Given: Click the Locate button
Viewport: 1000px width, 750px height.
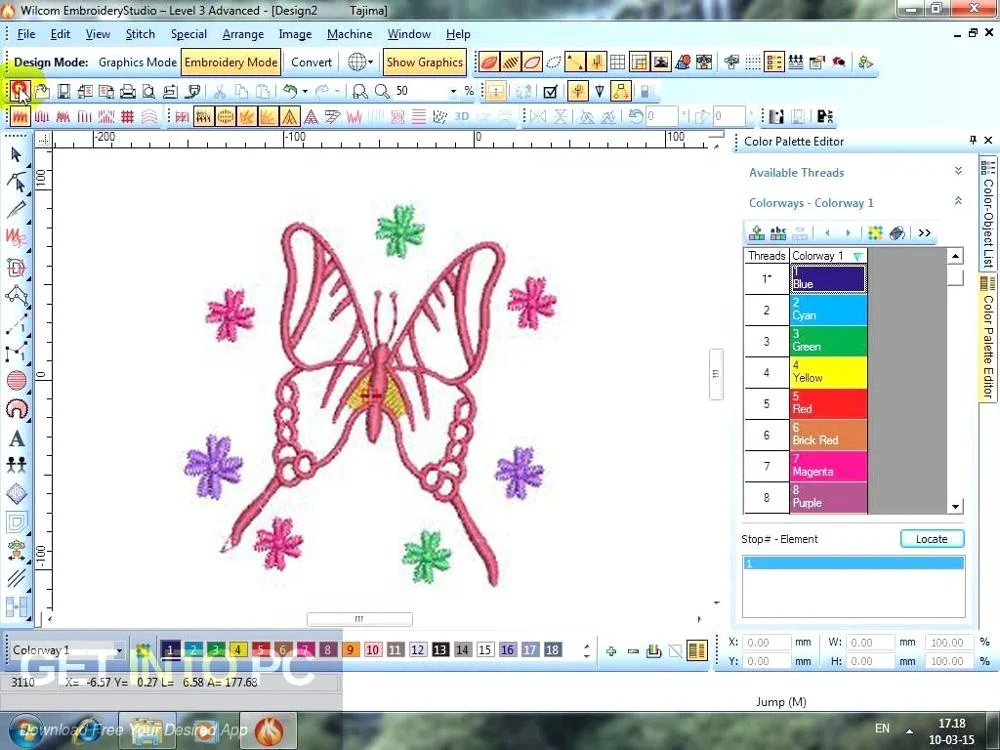Looking at the screenshot, I should [931, 539].
